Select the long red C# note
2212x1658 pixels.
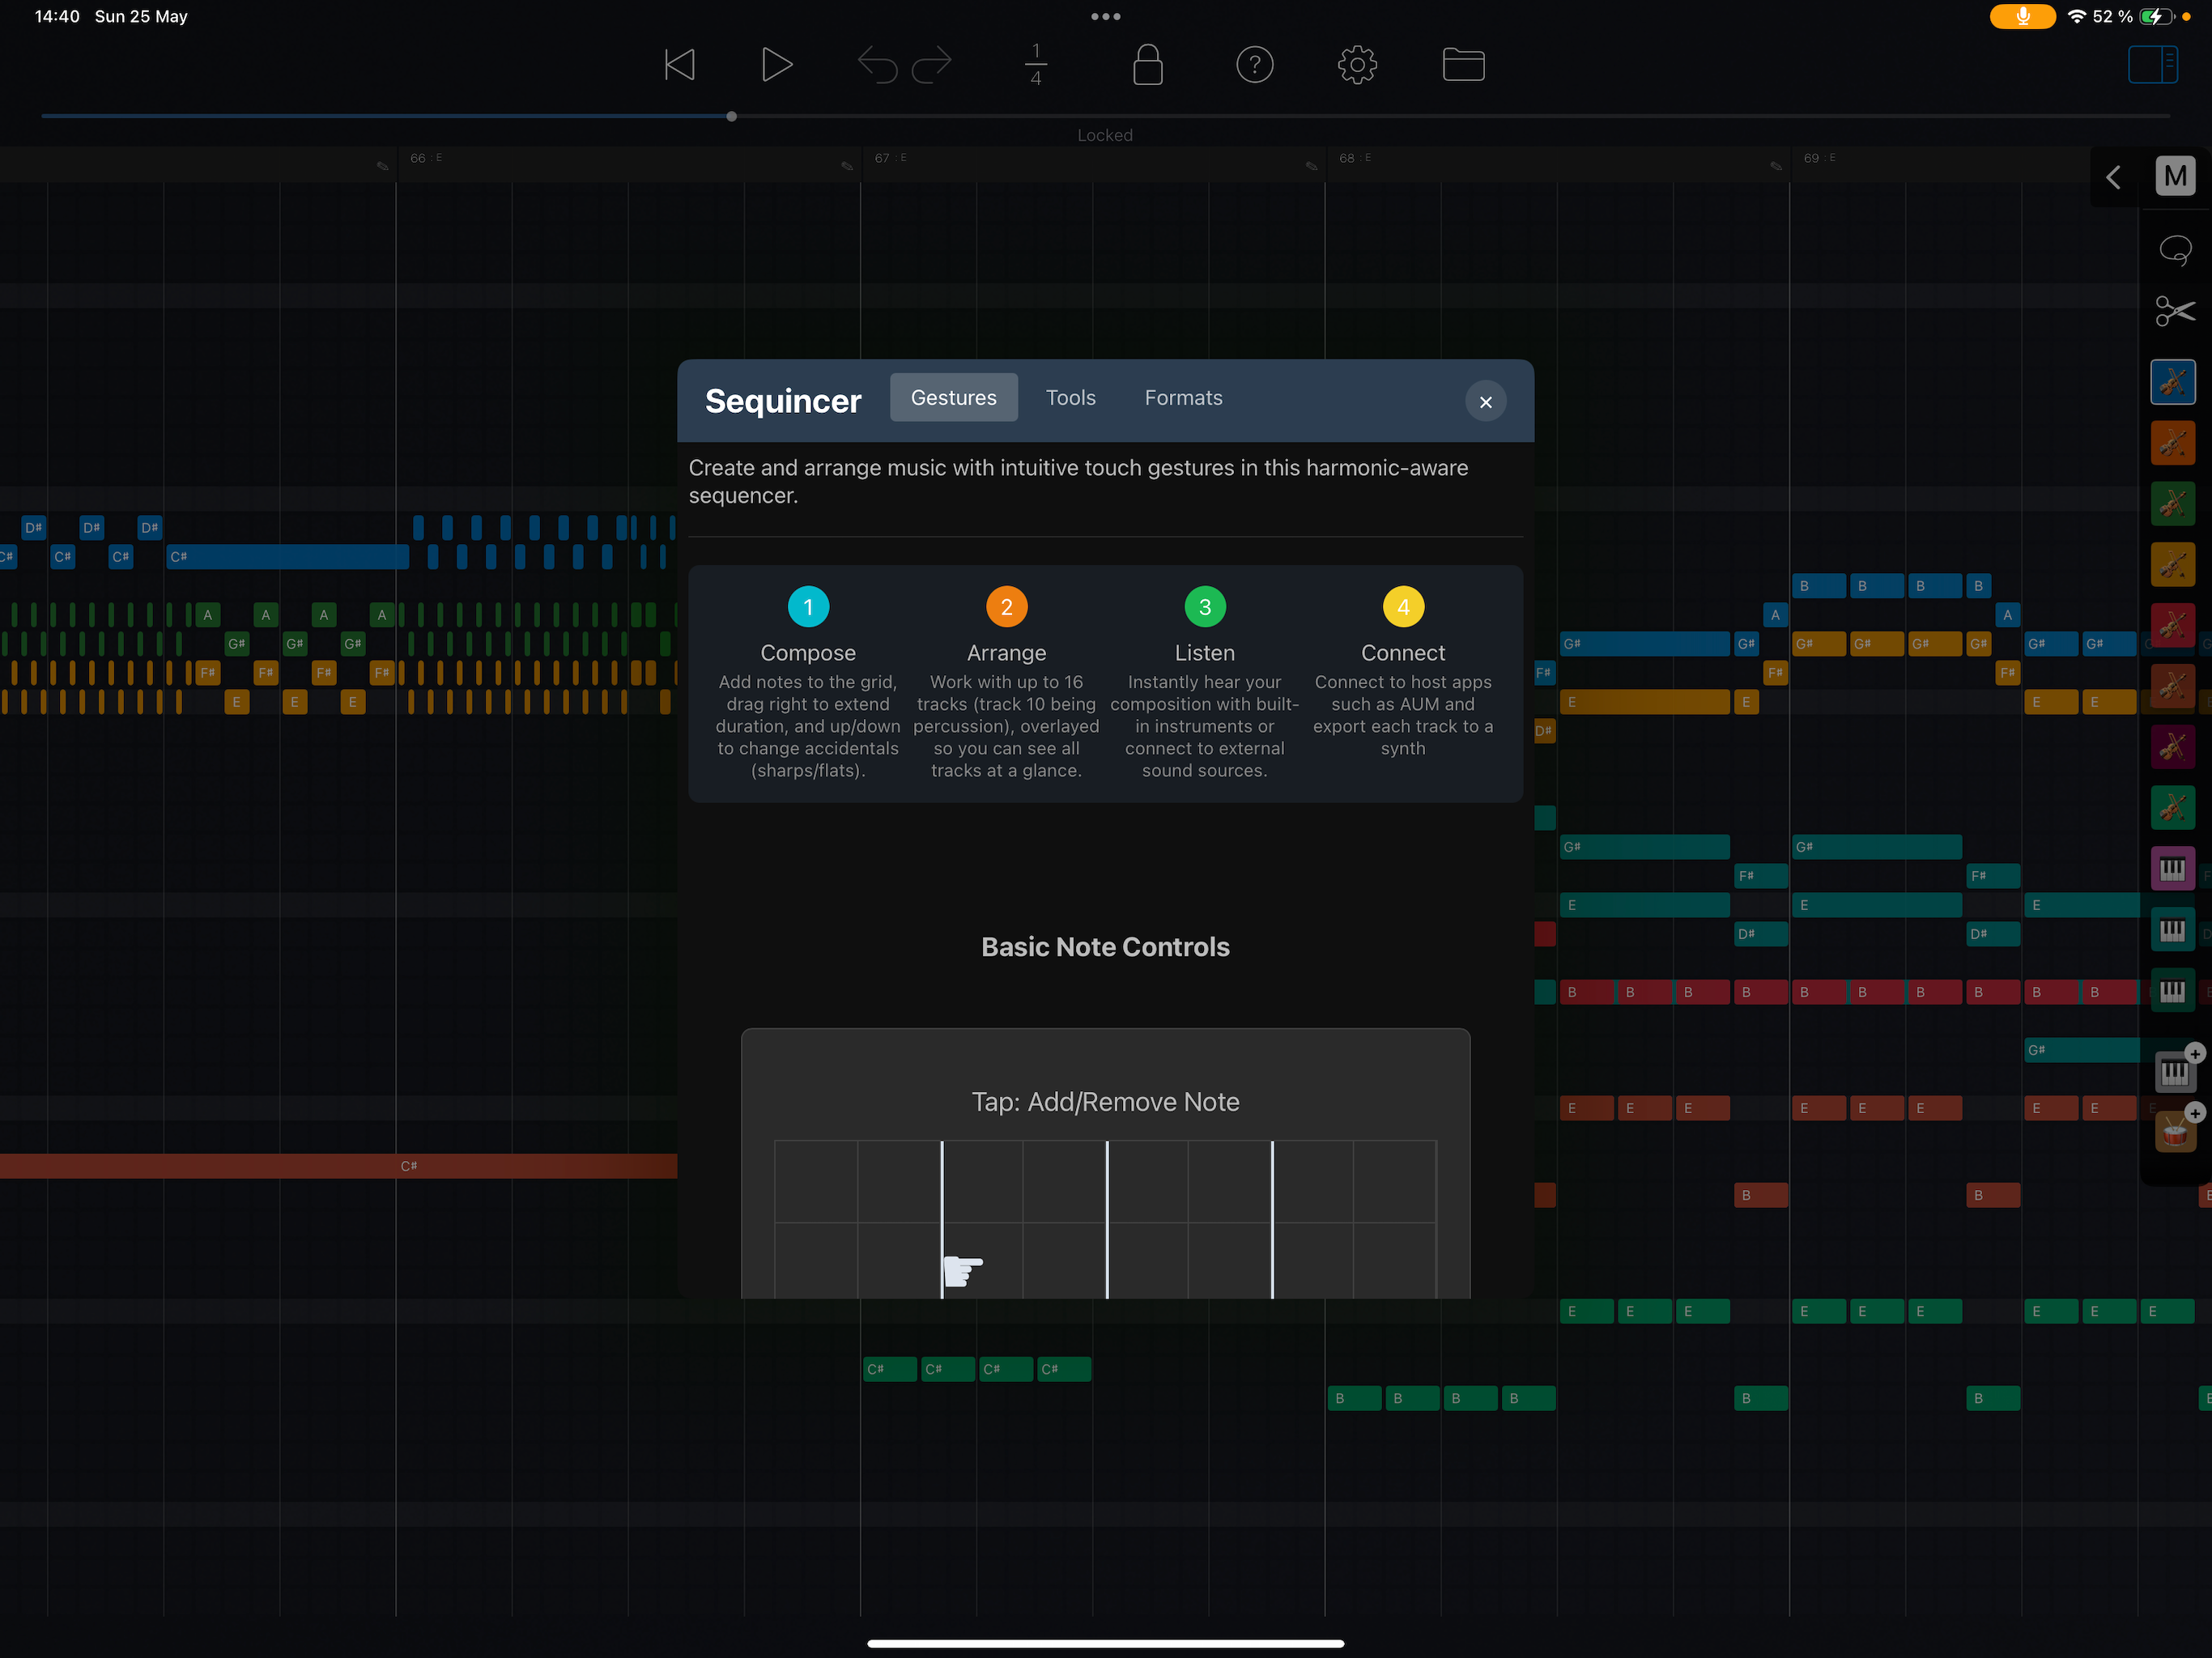[338, 1166]
